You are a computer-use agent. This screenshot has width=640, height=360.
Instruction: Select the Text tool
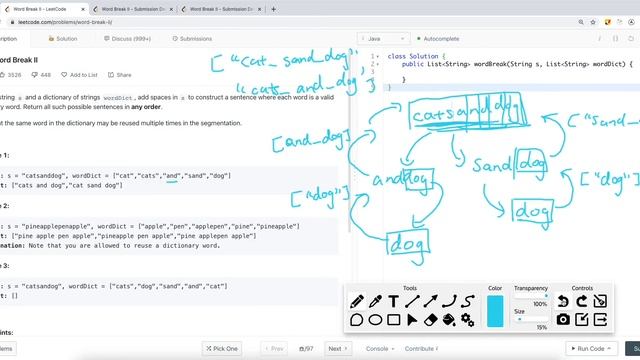pos(393,301)
